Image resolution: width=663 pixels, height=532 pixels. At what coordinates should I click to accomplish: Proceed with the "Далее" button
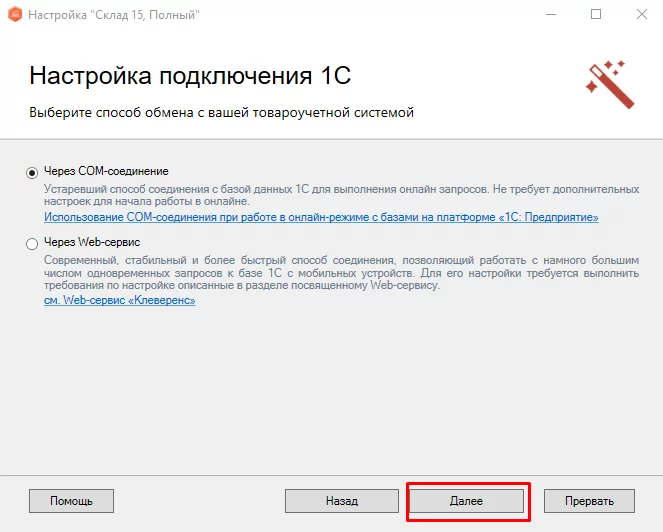tap(466, 501)
